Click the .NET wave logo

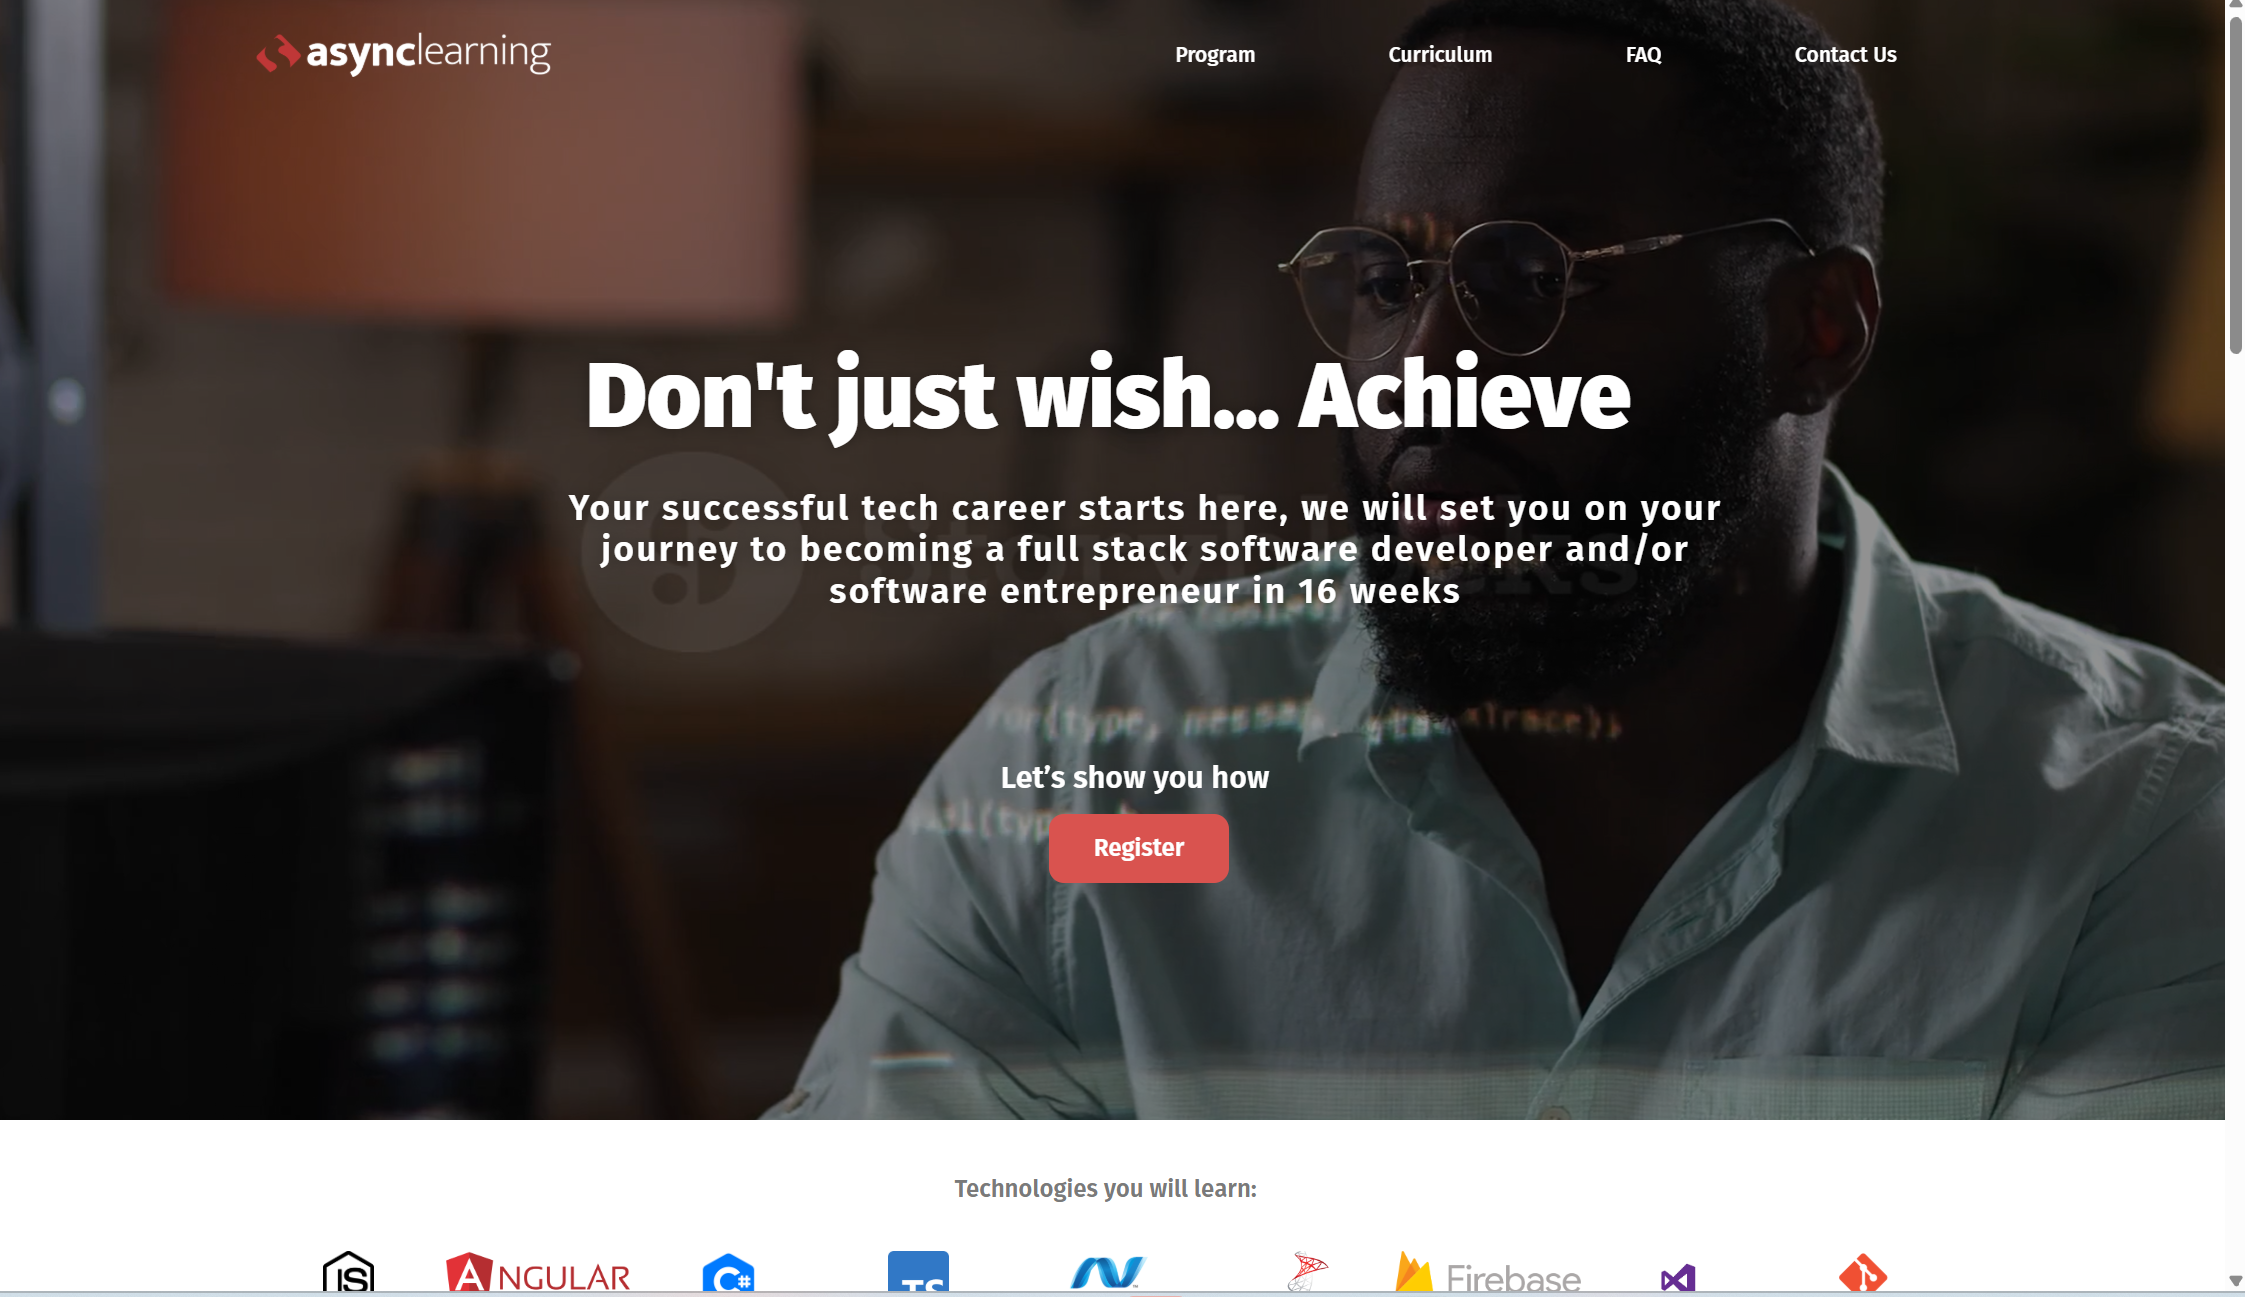click(1107, 1272)
